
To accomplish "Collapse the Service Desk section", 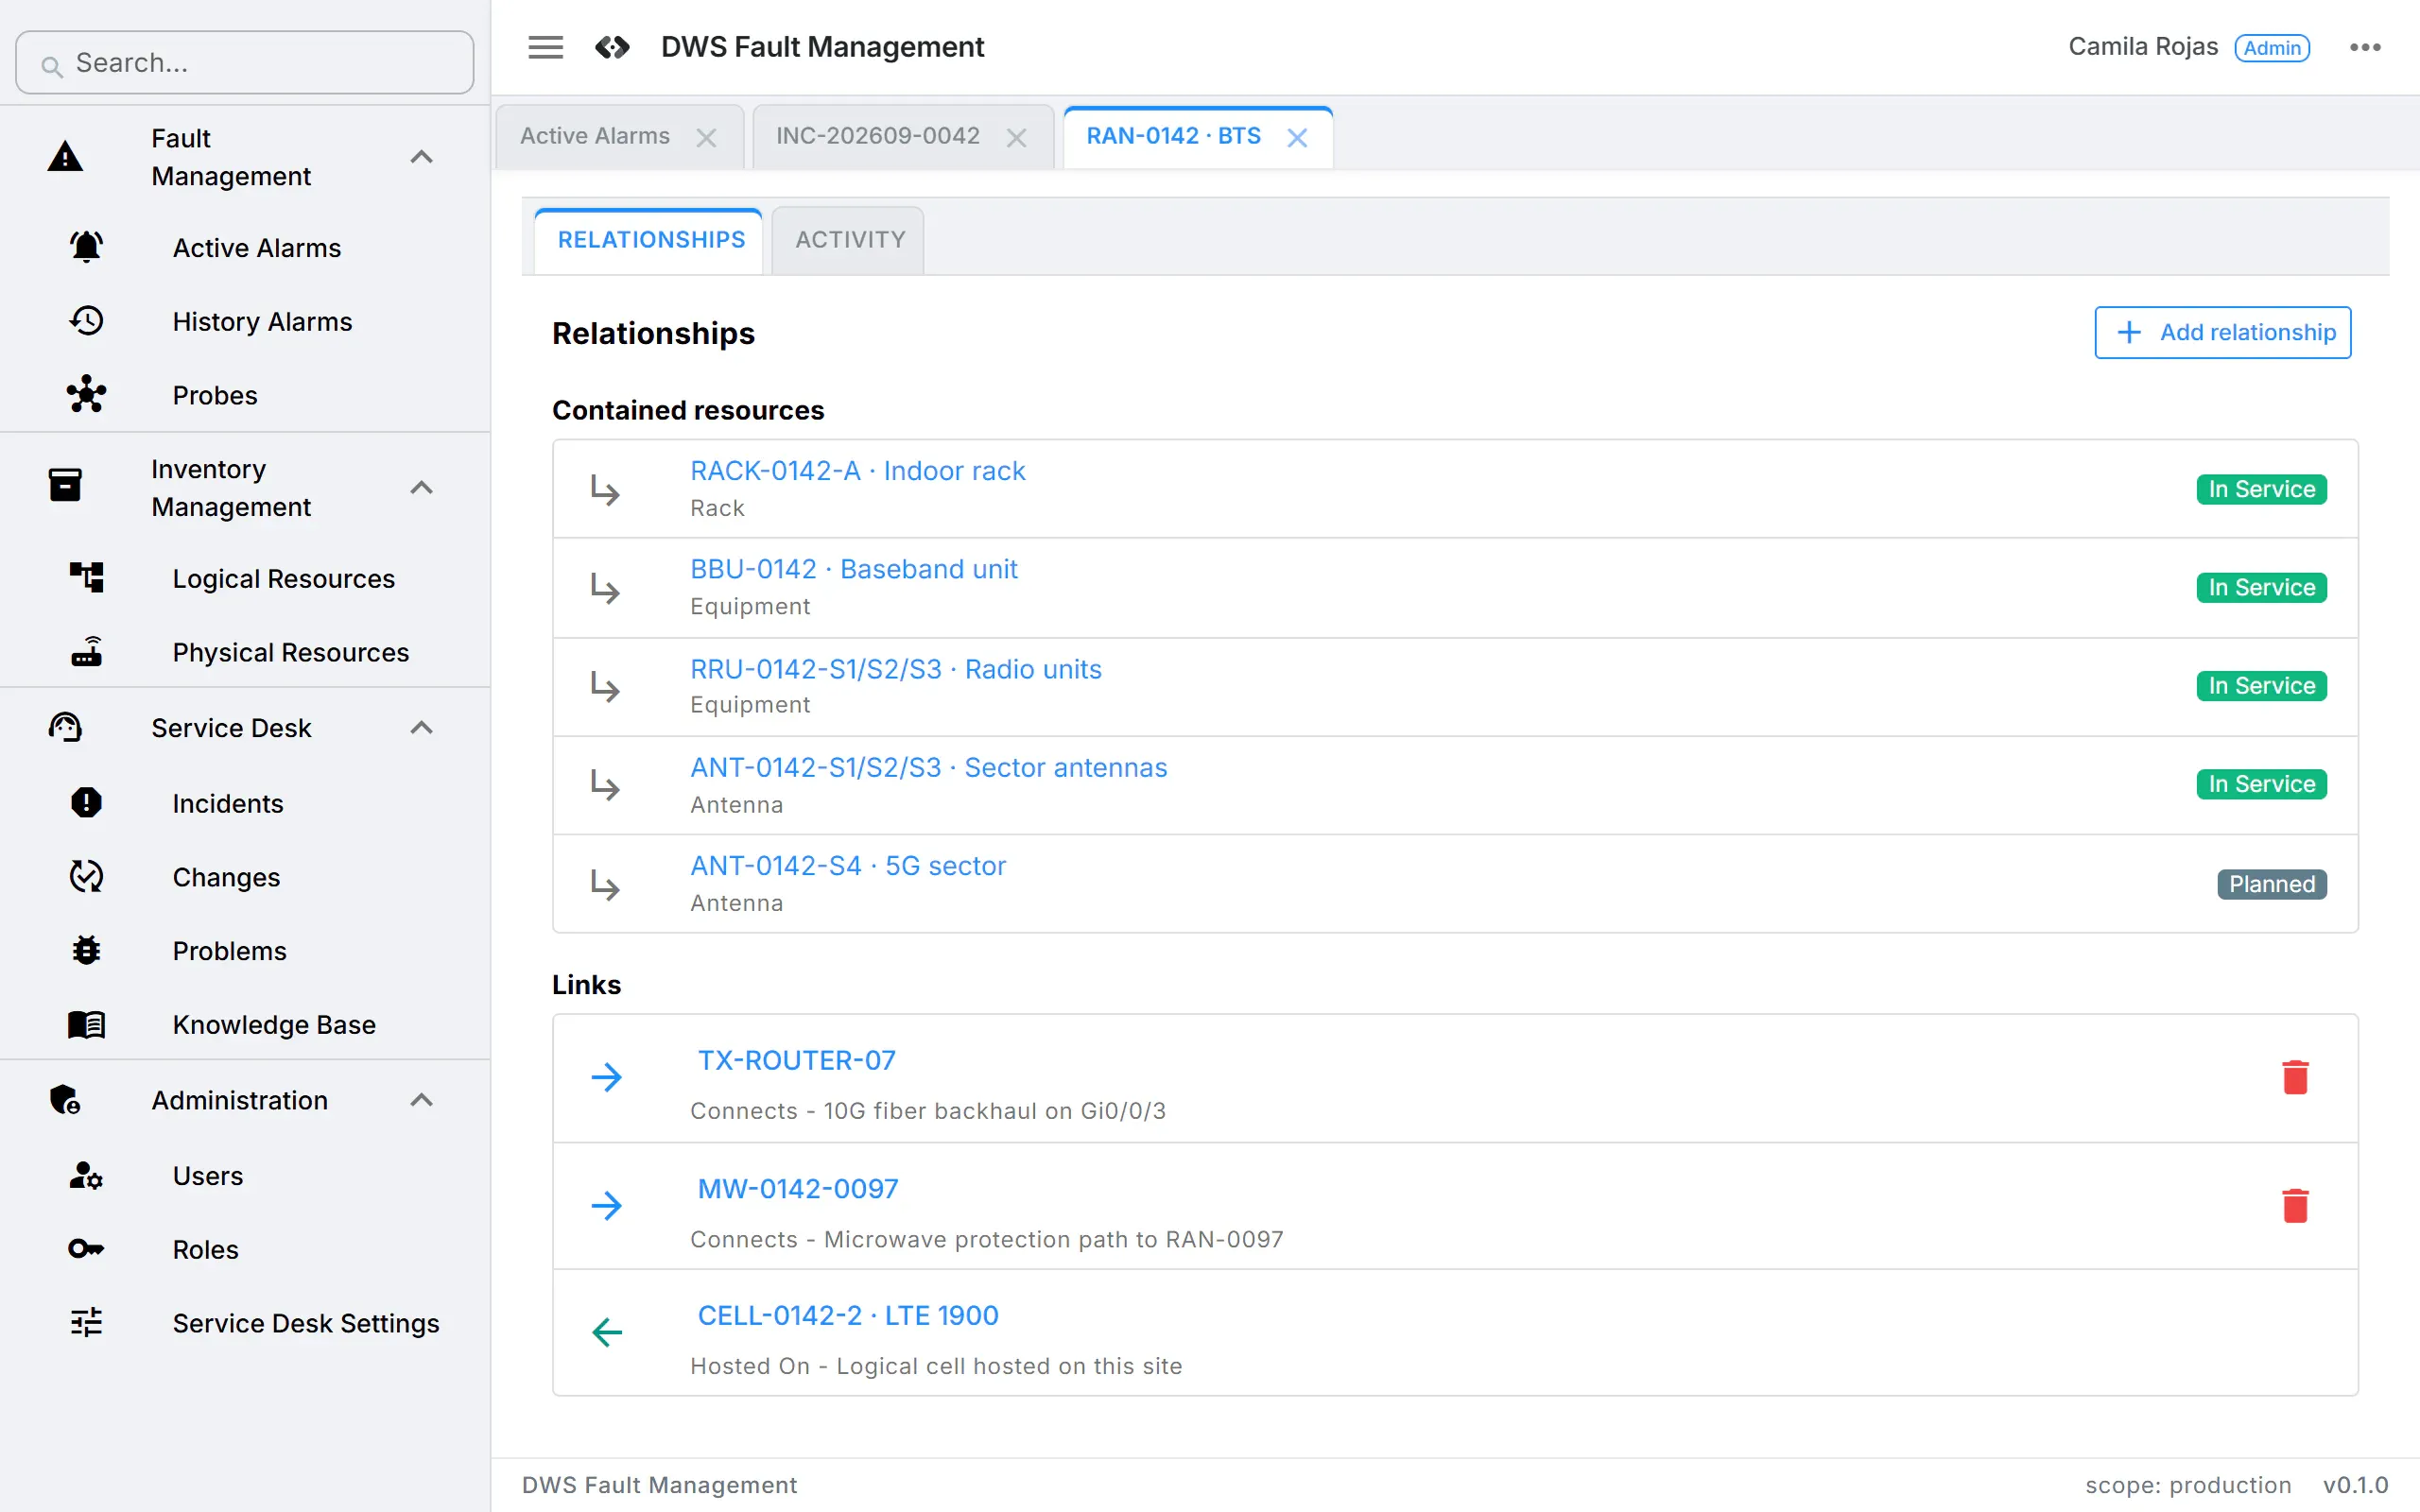I will click(422, 728).
